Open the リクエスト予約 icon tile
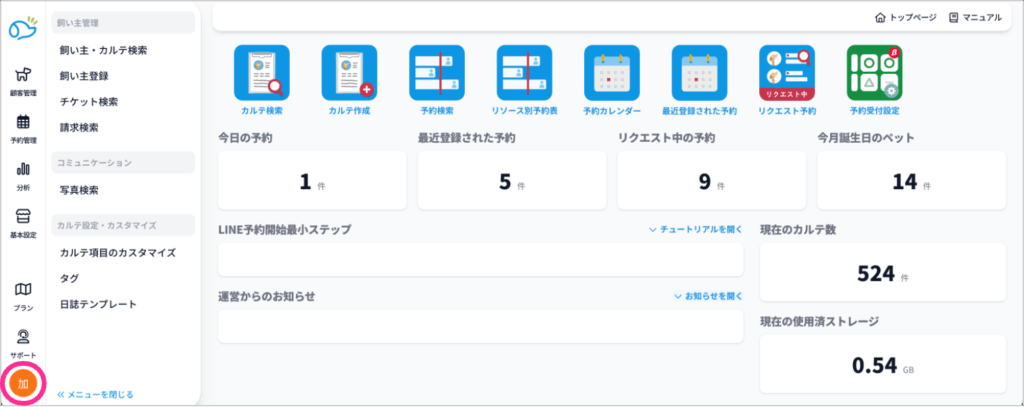Screen dimensions: 1024x407 click(787, 73)
